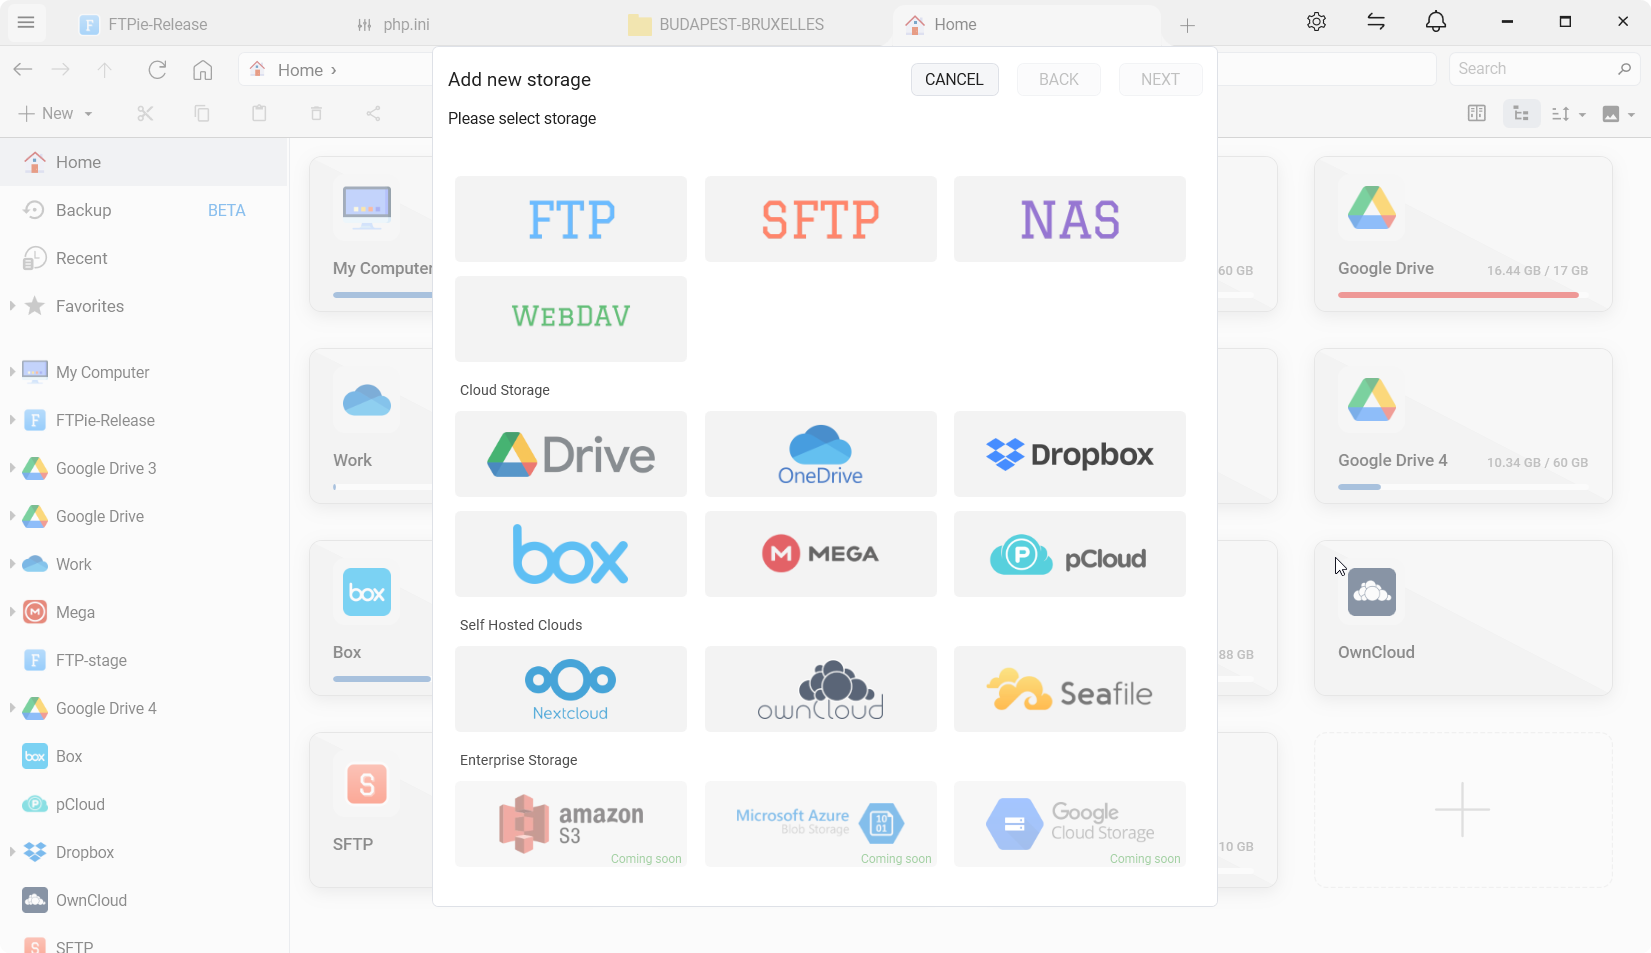Click the Share icon in toolbar
Screen dimensions: 1651x953
[373, 114]
